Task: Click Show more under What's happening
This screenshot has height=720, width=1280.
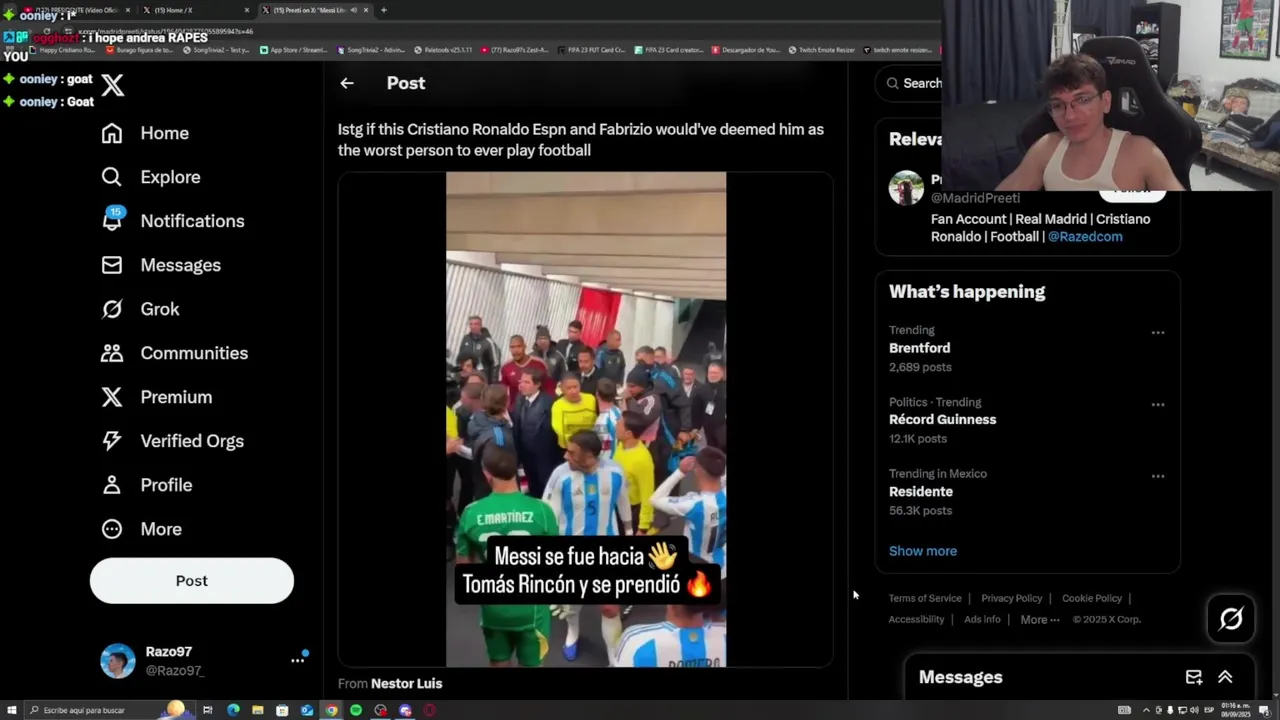Action: [x=923, y=551]
